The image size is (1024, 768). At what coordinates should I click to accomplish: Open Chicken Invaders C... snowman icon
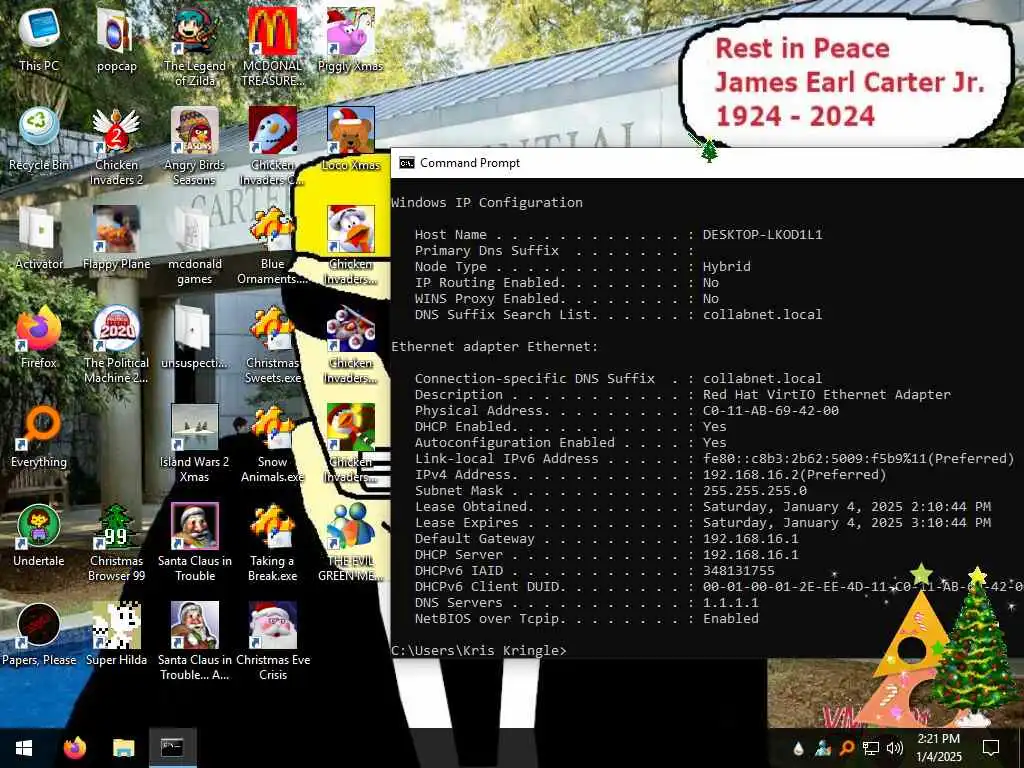pyautogui.click(x=272, y=147)
